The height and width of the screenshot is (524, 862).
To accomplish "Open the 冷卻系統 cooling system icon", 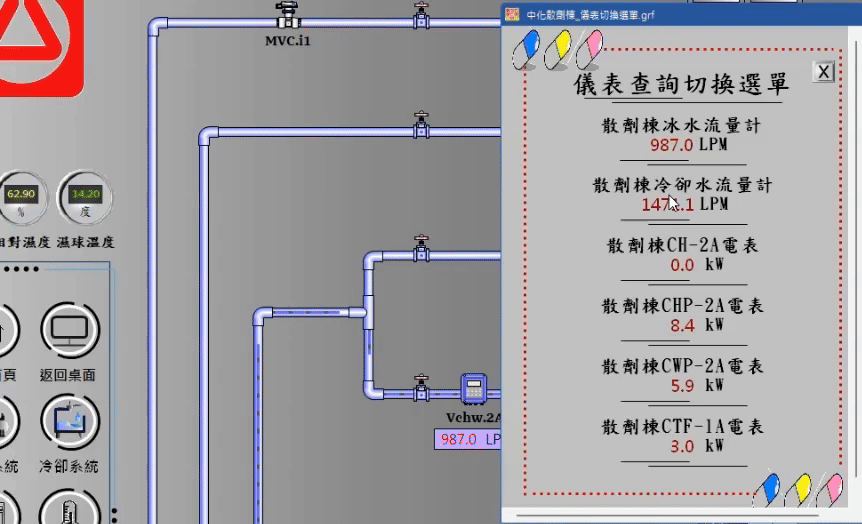I will coord(69,421).
